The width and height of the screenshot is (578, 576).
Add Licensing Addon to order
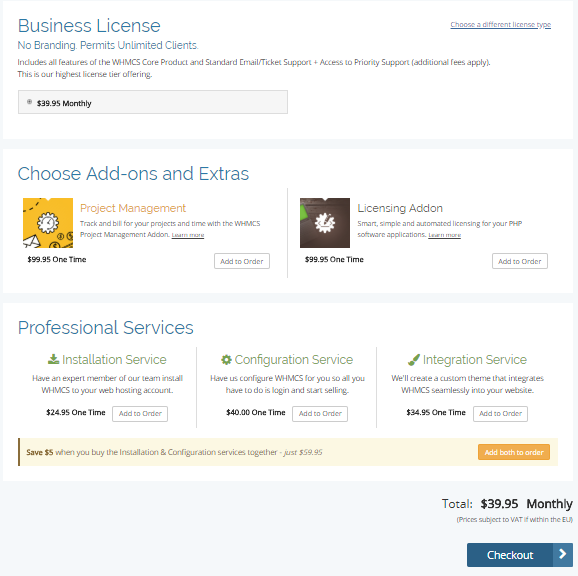(x=520, y=261)
